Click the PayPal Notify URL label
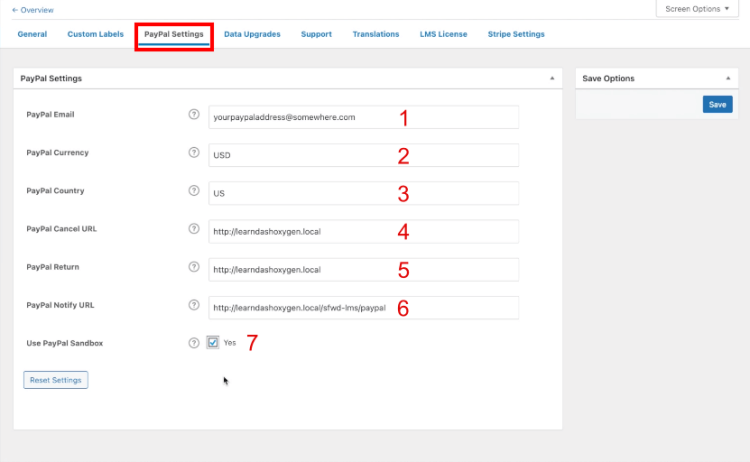 60,305
